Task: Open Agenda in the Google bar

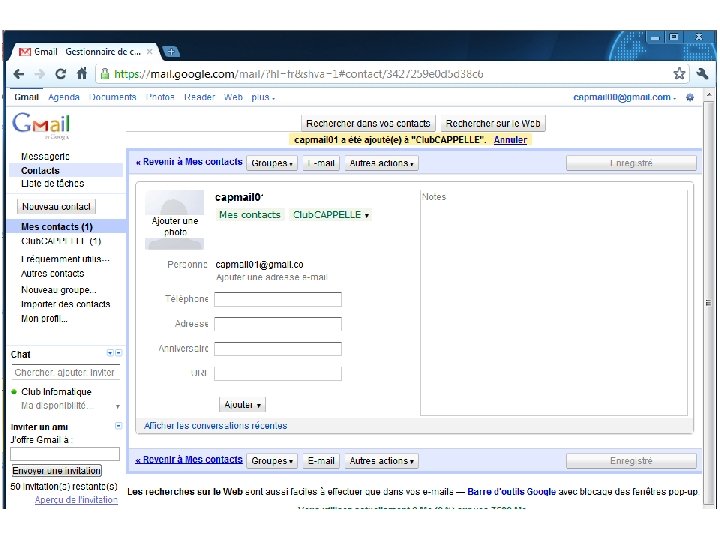Action: pyautogui.click(x=64, y=97)
